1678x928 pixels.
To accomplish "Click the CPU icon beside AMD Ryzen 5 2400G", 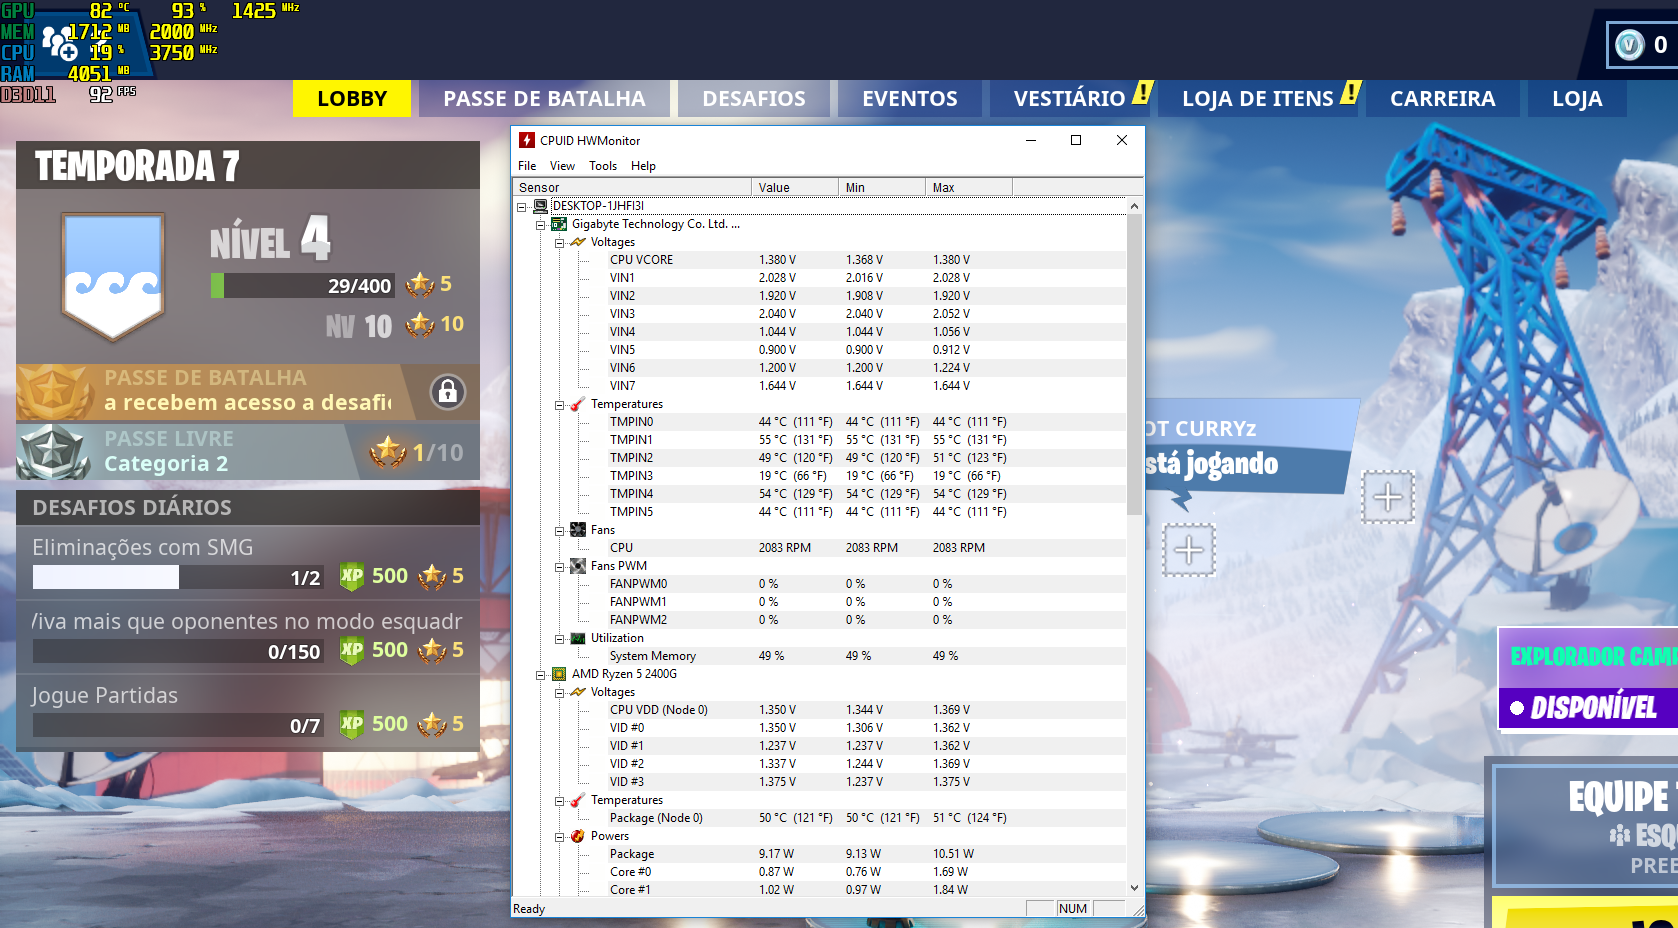I will 559,674.
